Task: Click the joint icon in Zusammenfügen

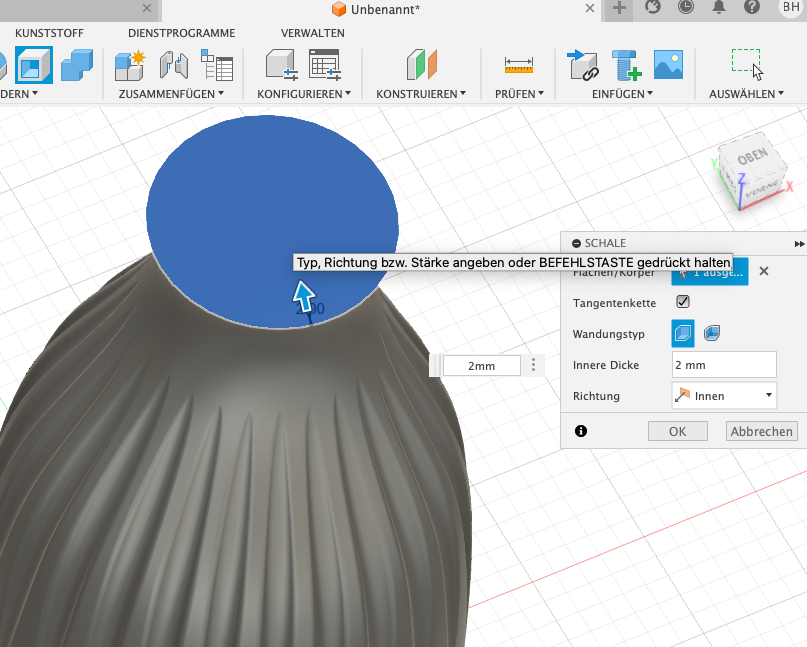Action: tap(175, 66)
